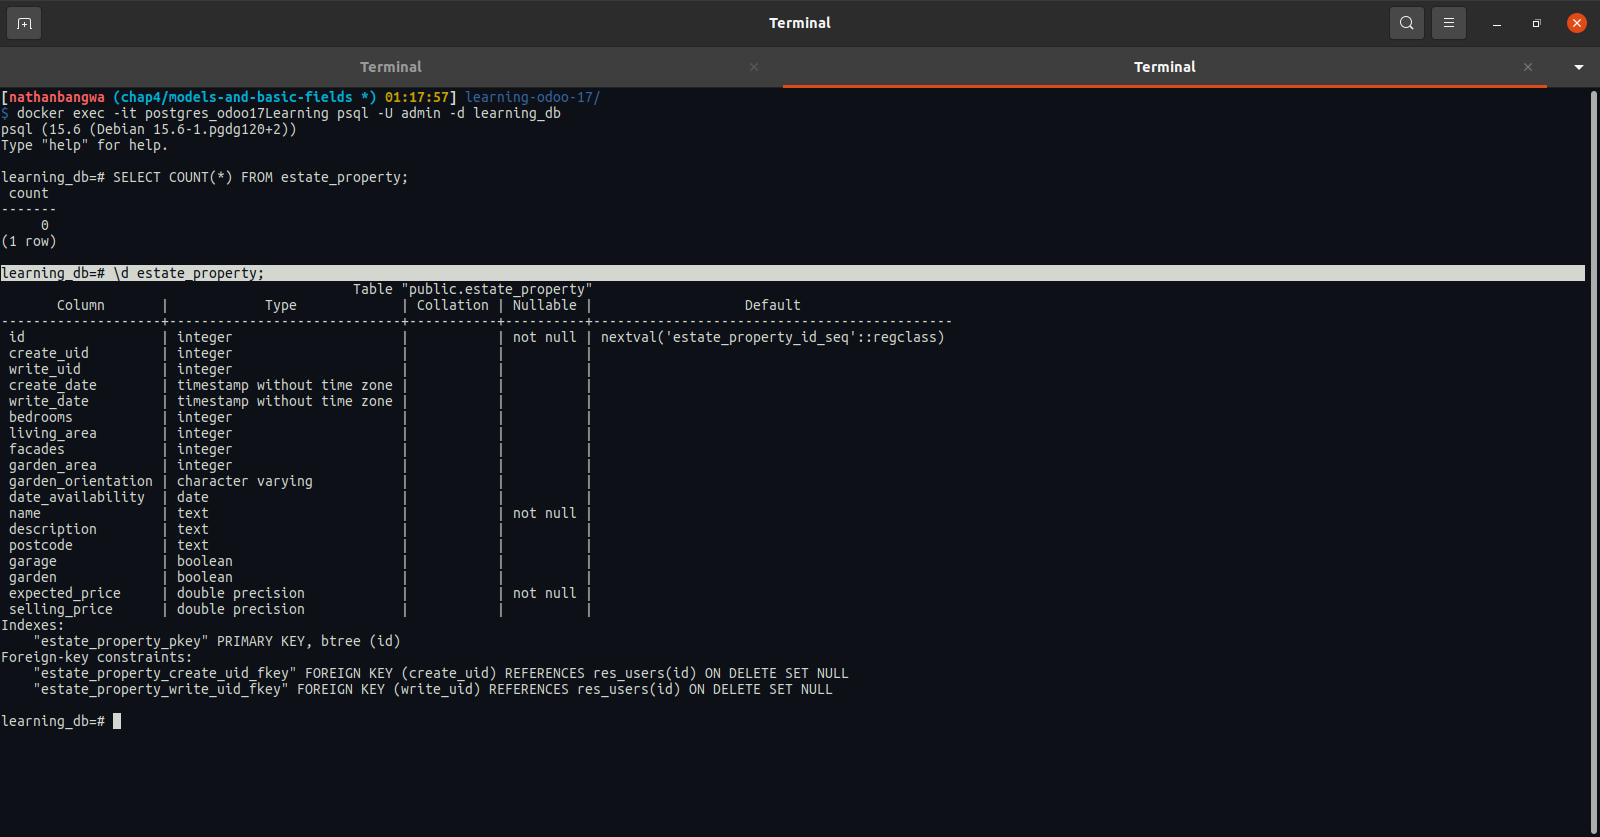
Task: Click the 'date_availability' column name
Action: (77, 497)
